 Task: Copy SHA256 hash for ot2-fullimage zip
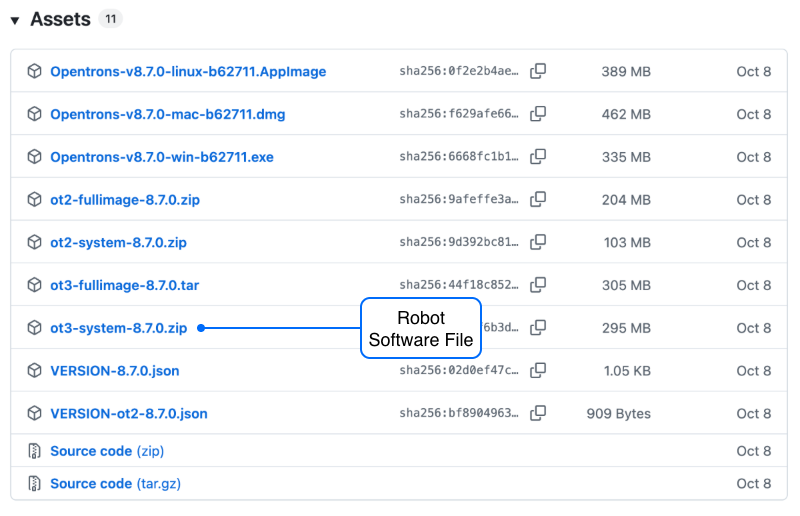[x=538, y=200]
